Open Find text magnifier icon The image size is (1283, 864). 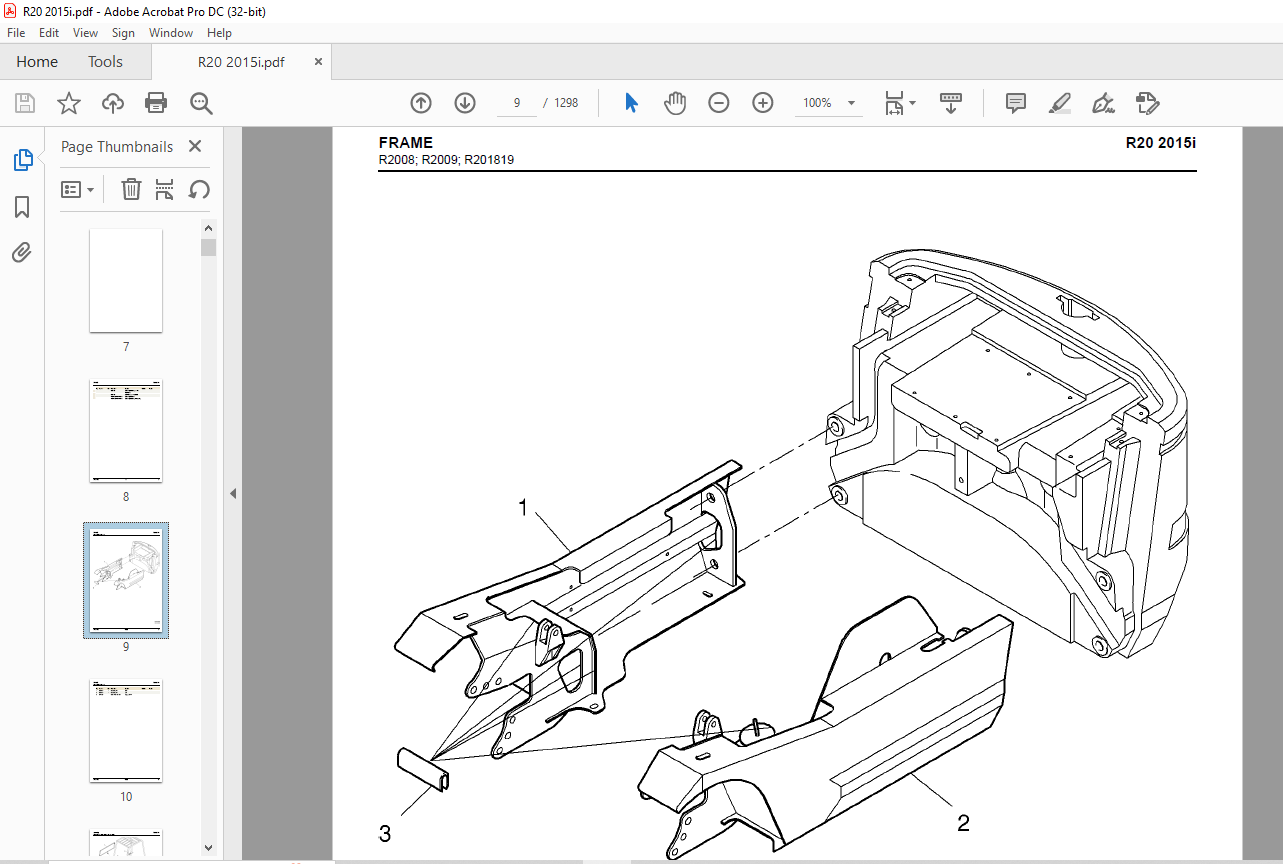tap(201, 103)
